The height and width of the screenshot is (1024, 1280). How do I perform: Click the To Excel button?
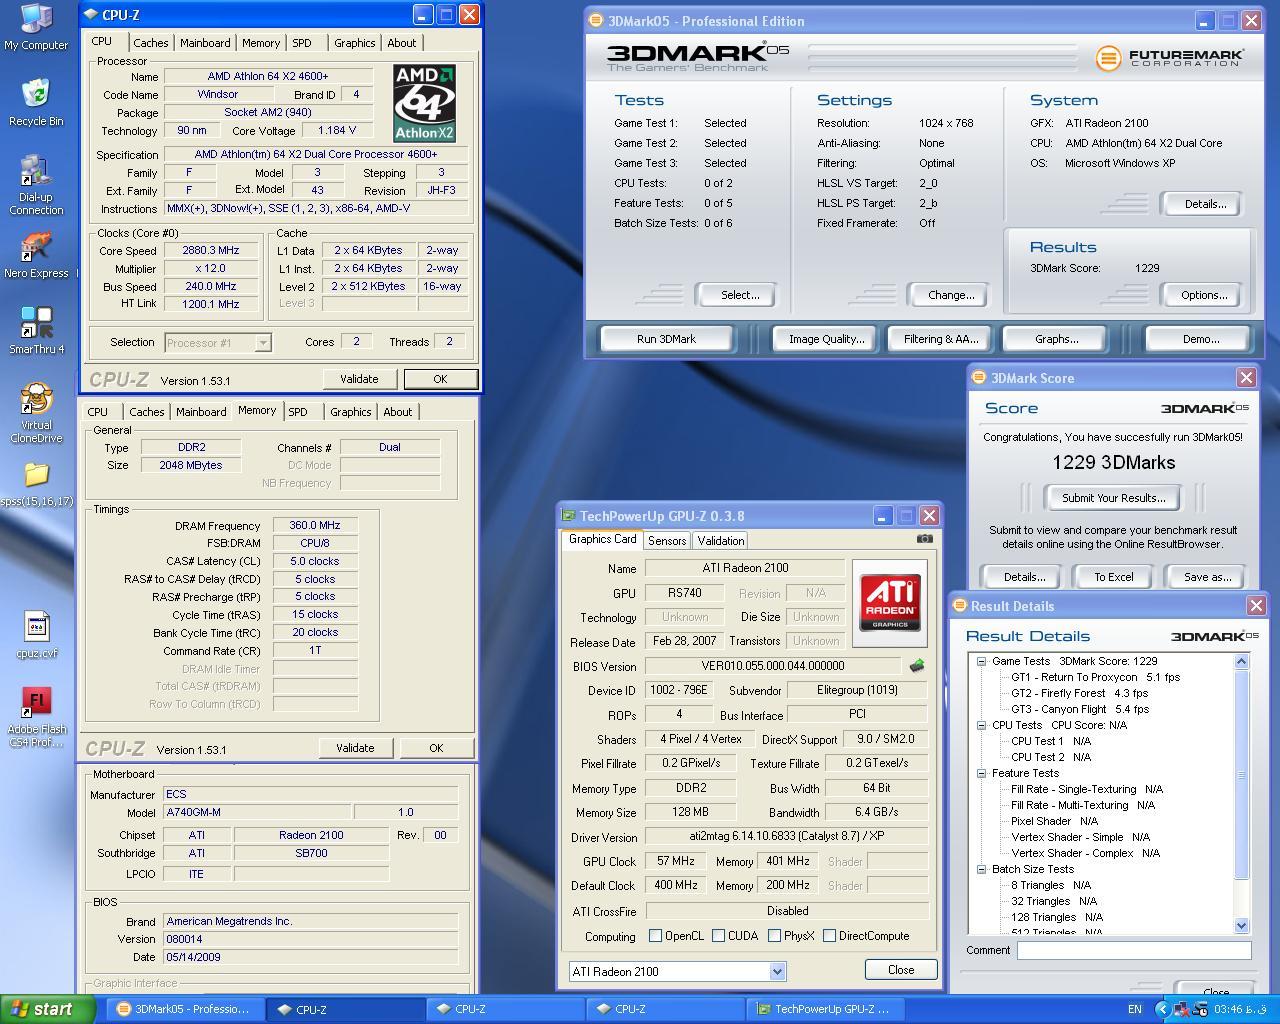(x=1113, y=577)
